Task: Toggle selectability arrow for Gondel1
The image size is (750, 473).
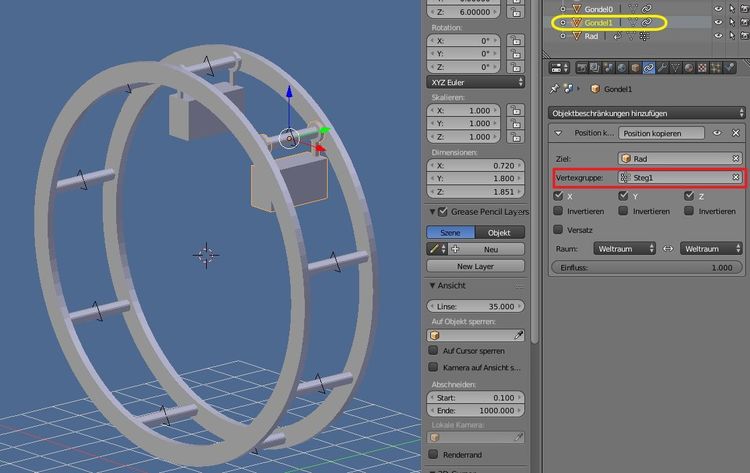Action: [732, 22]
